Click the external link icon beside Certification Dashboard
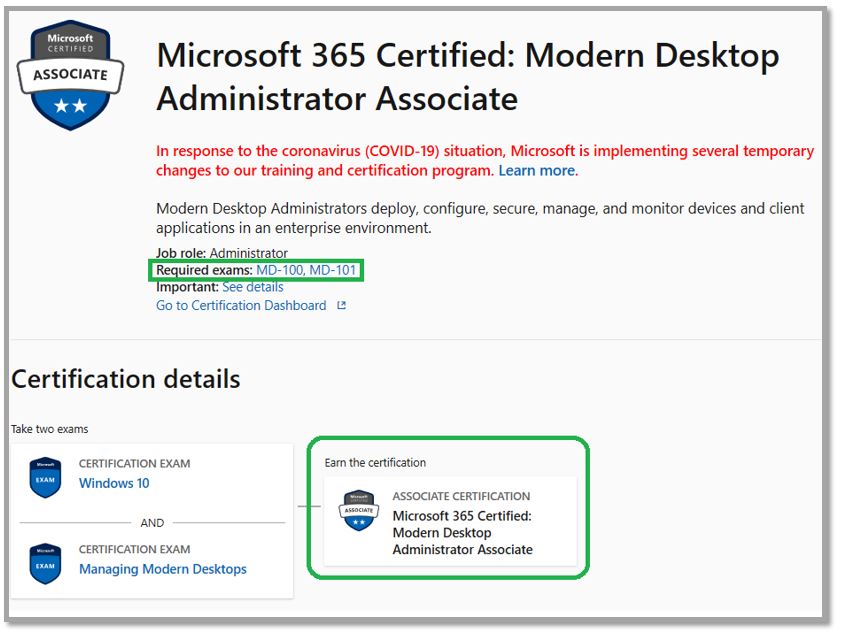The height and width of the screenshot is (633, 851). [x=341, y=306]
